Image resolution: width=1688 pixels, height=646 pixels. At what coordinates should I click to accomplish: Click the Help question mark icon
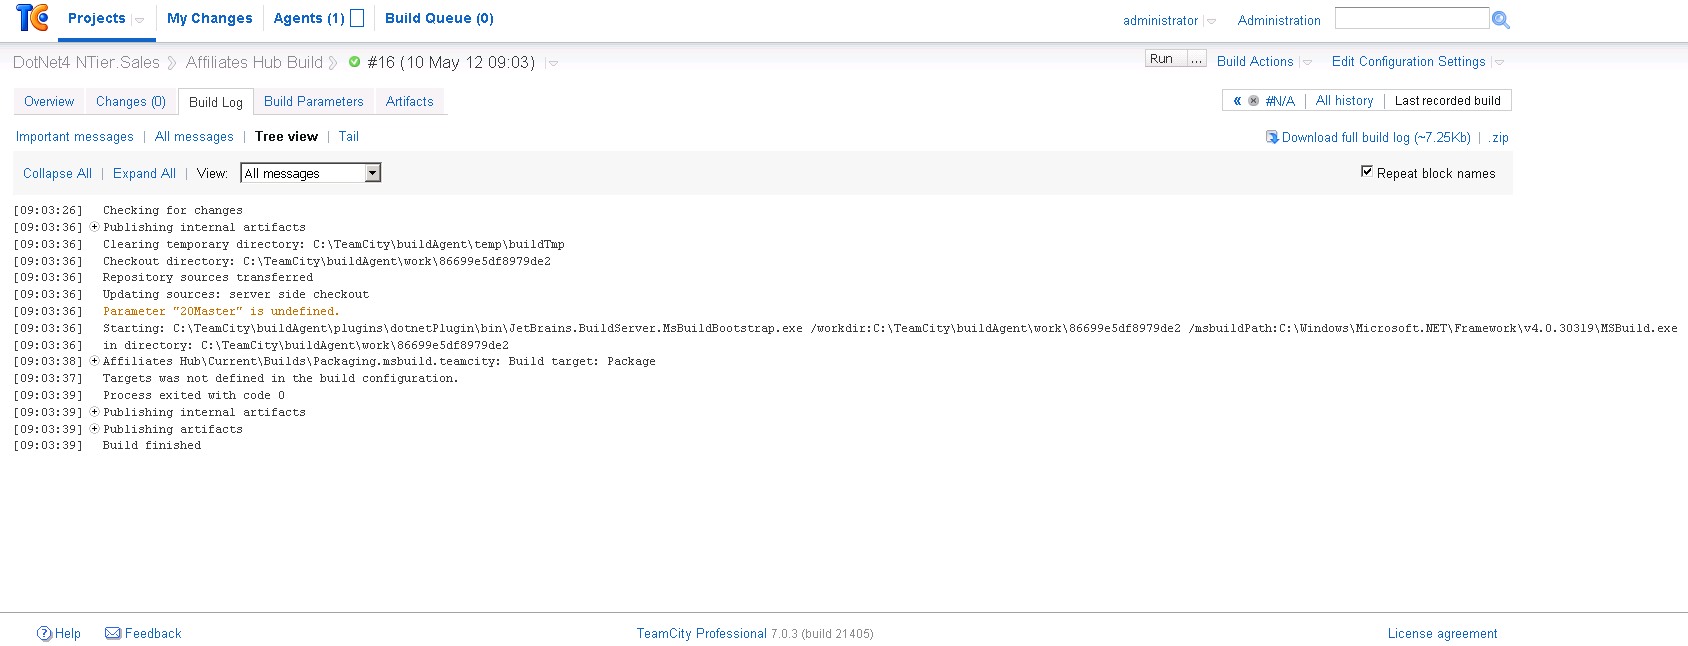coord(44,633)
